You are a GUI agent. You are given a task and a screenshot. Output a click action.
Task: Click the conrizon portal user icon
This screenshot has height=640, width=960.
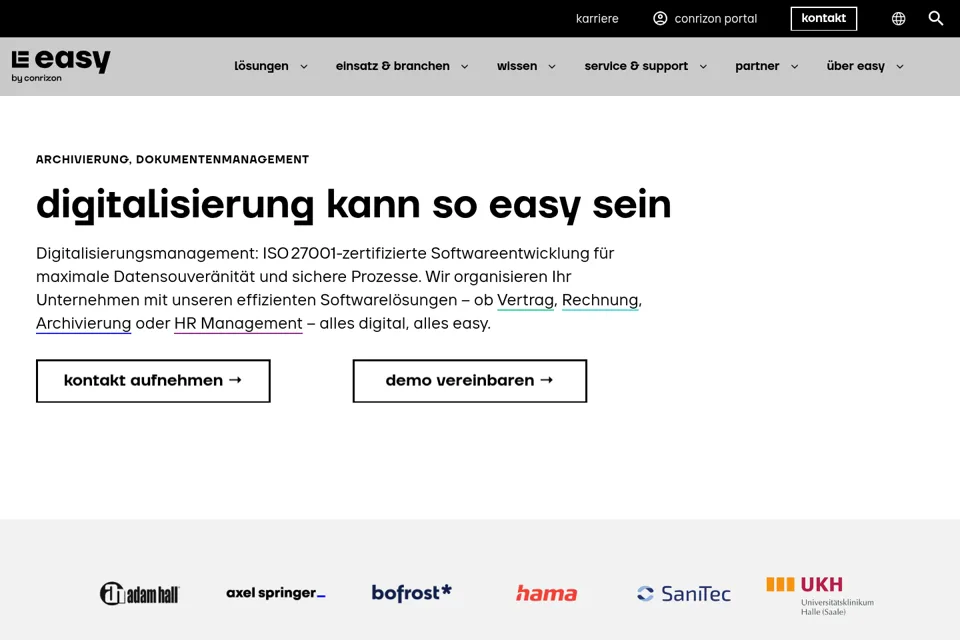pos(660,18)
